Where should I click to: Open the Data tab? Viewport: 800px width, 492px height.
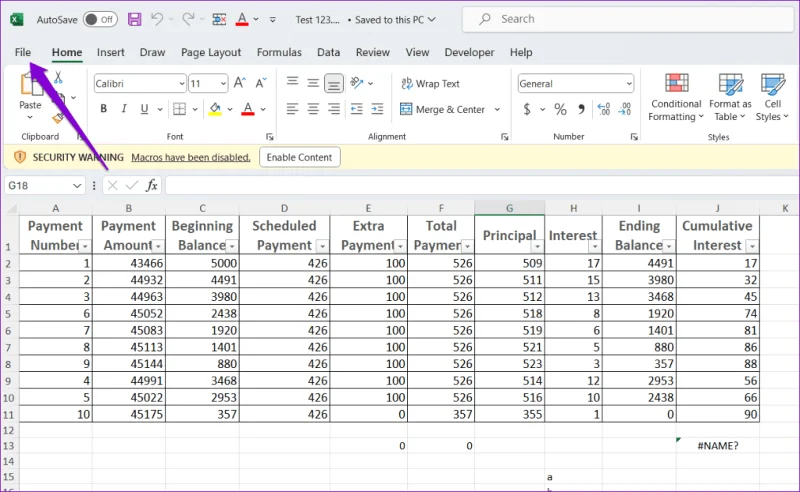click(x=329, y=52)
